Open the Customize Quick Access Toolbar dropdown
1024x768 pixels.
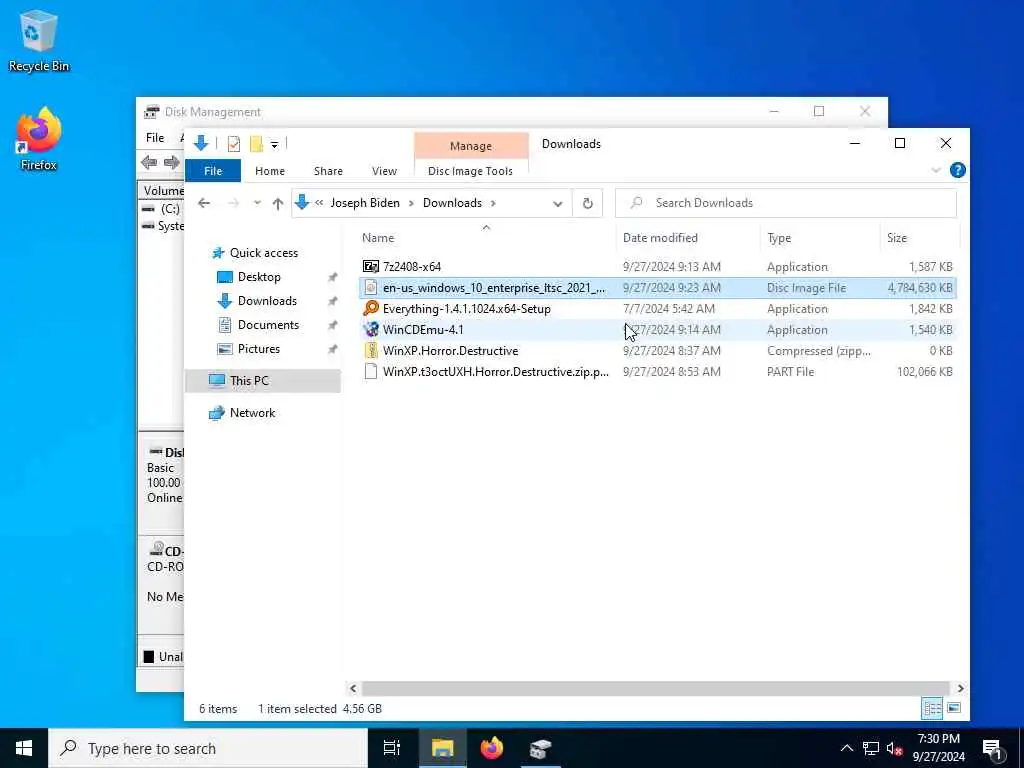coord(274,144)
